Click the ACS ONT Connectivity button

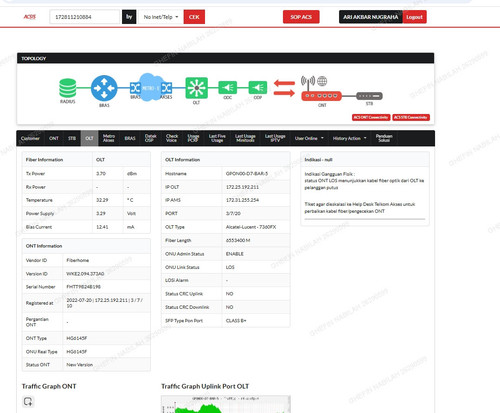pyautogui.click(x=371, y=117)
